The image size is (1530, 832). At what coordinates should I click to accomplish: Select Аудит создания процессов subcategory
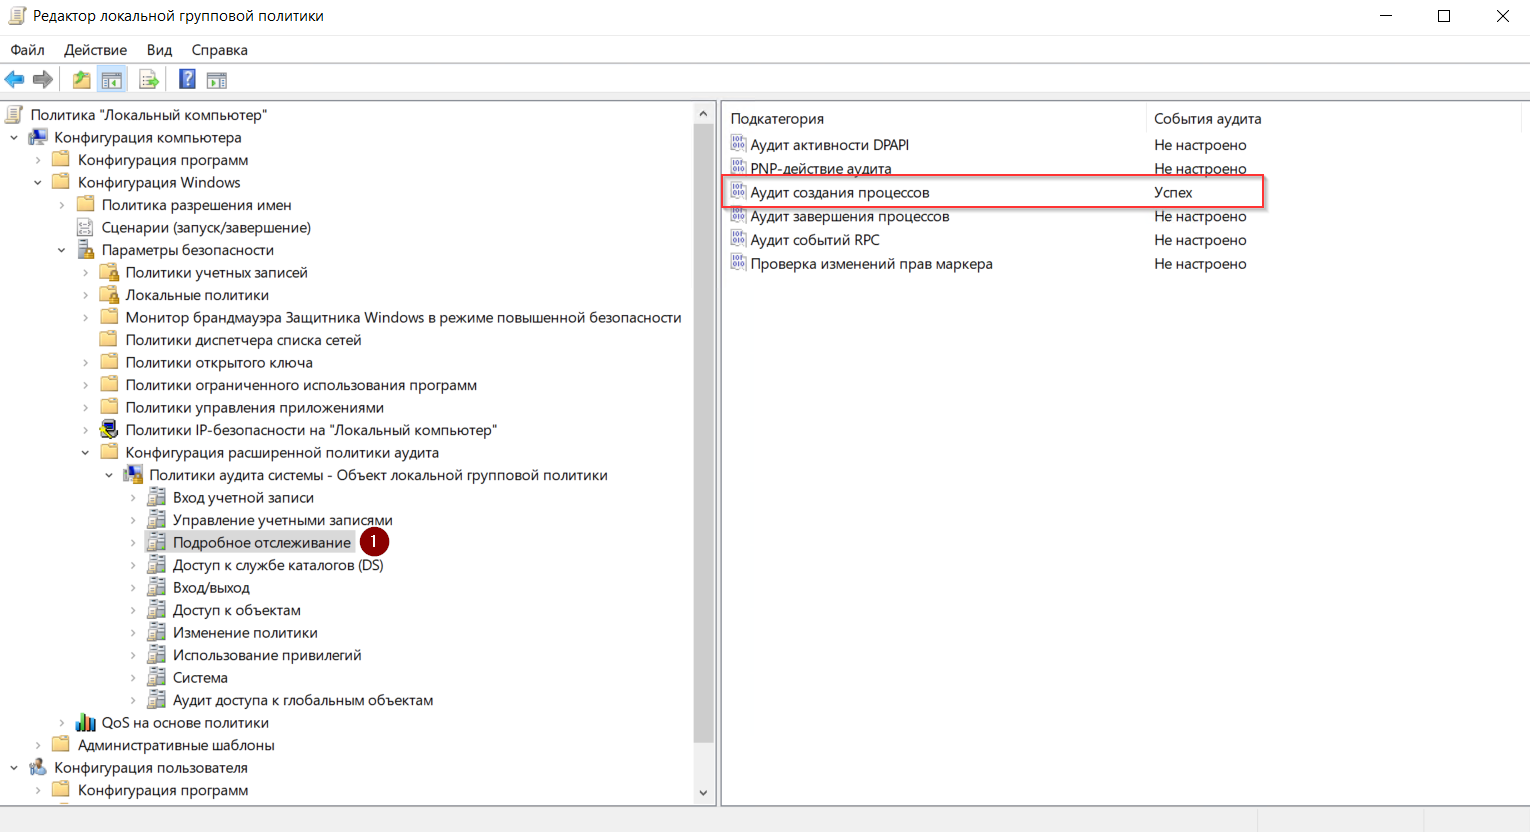click(x=839, y=192)
